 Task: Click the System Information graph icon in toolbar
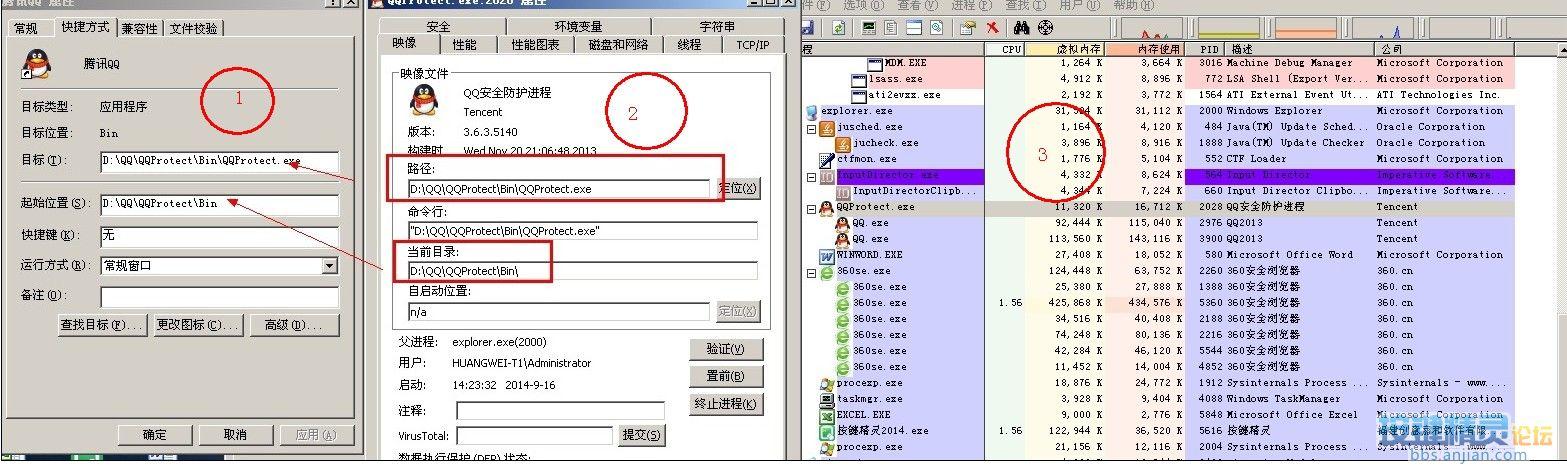tap(869, 27)
